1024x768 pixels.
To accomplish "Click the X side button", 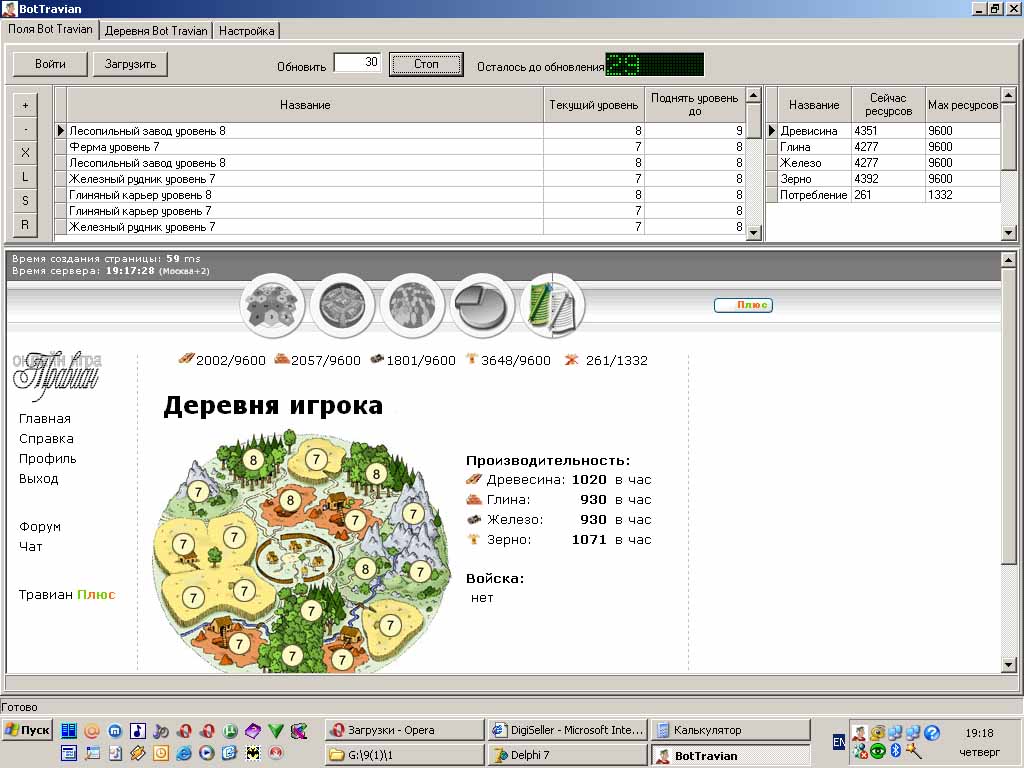I will (x=25, y=153).
